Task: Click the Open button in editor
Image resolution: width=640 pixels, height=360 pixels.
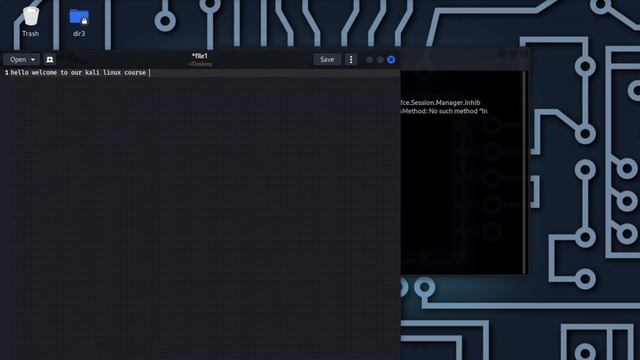Action: point(18,60)
